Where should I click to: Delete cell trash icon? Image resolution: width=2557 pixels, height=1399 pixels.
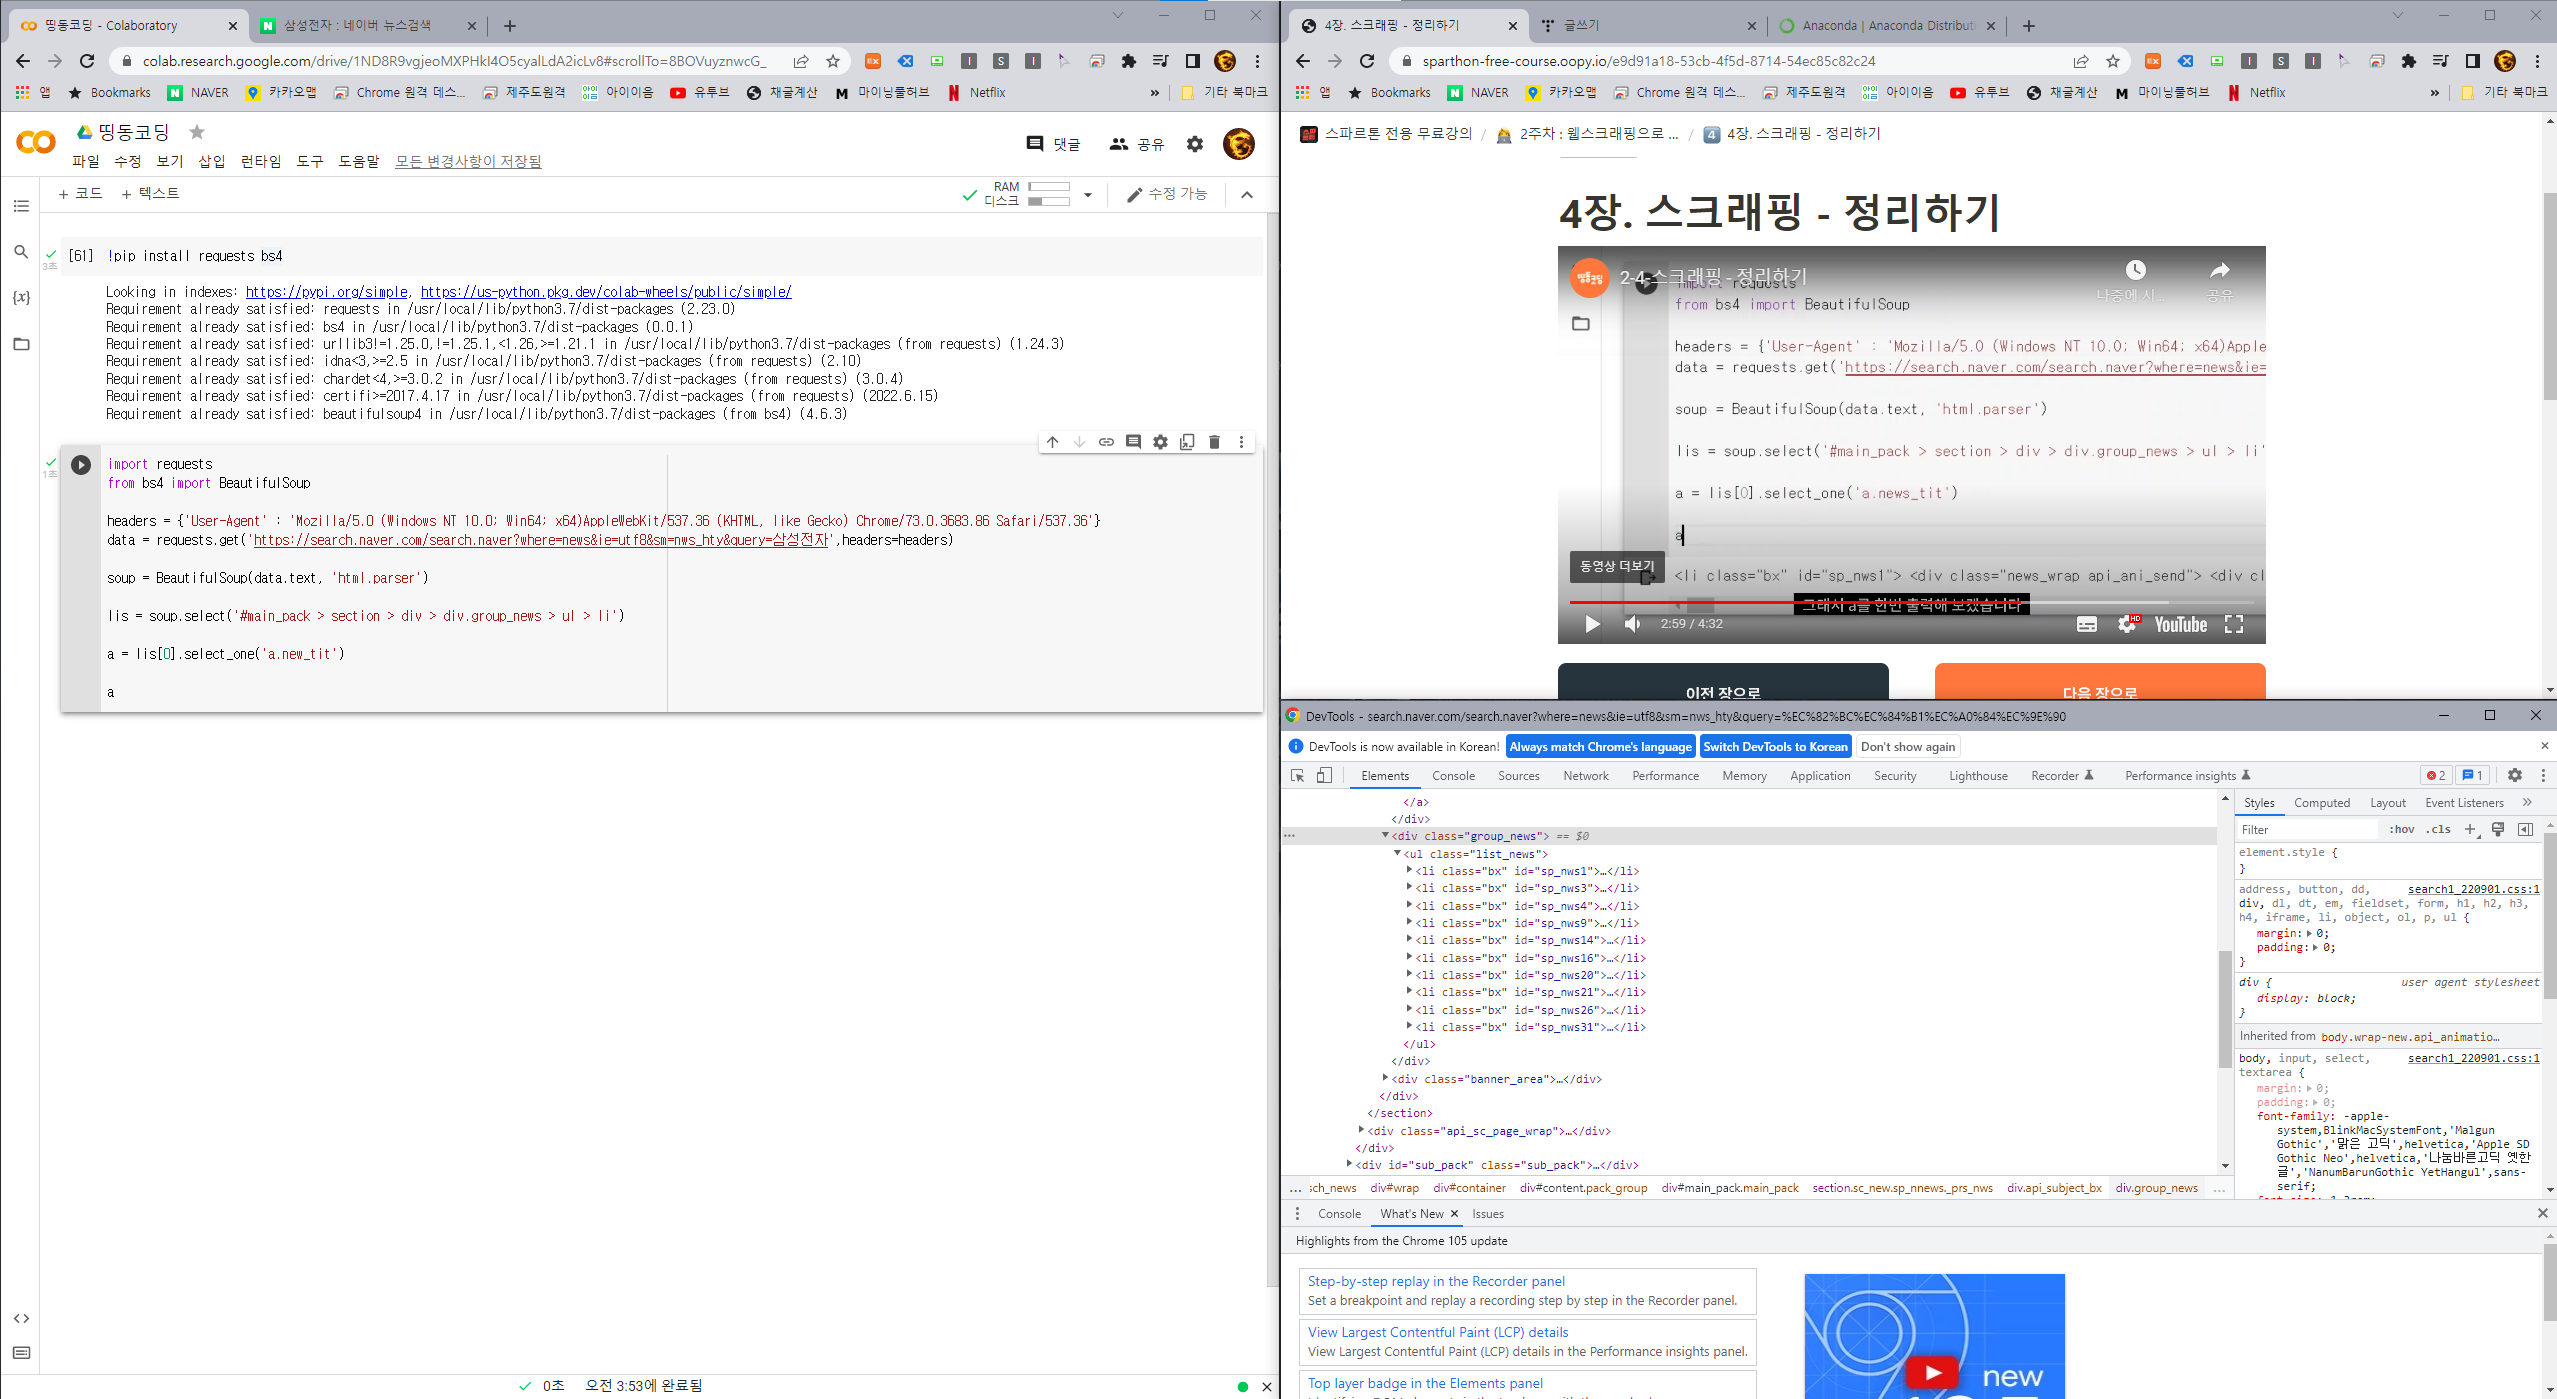(1214, 442)
